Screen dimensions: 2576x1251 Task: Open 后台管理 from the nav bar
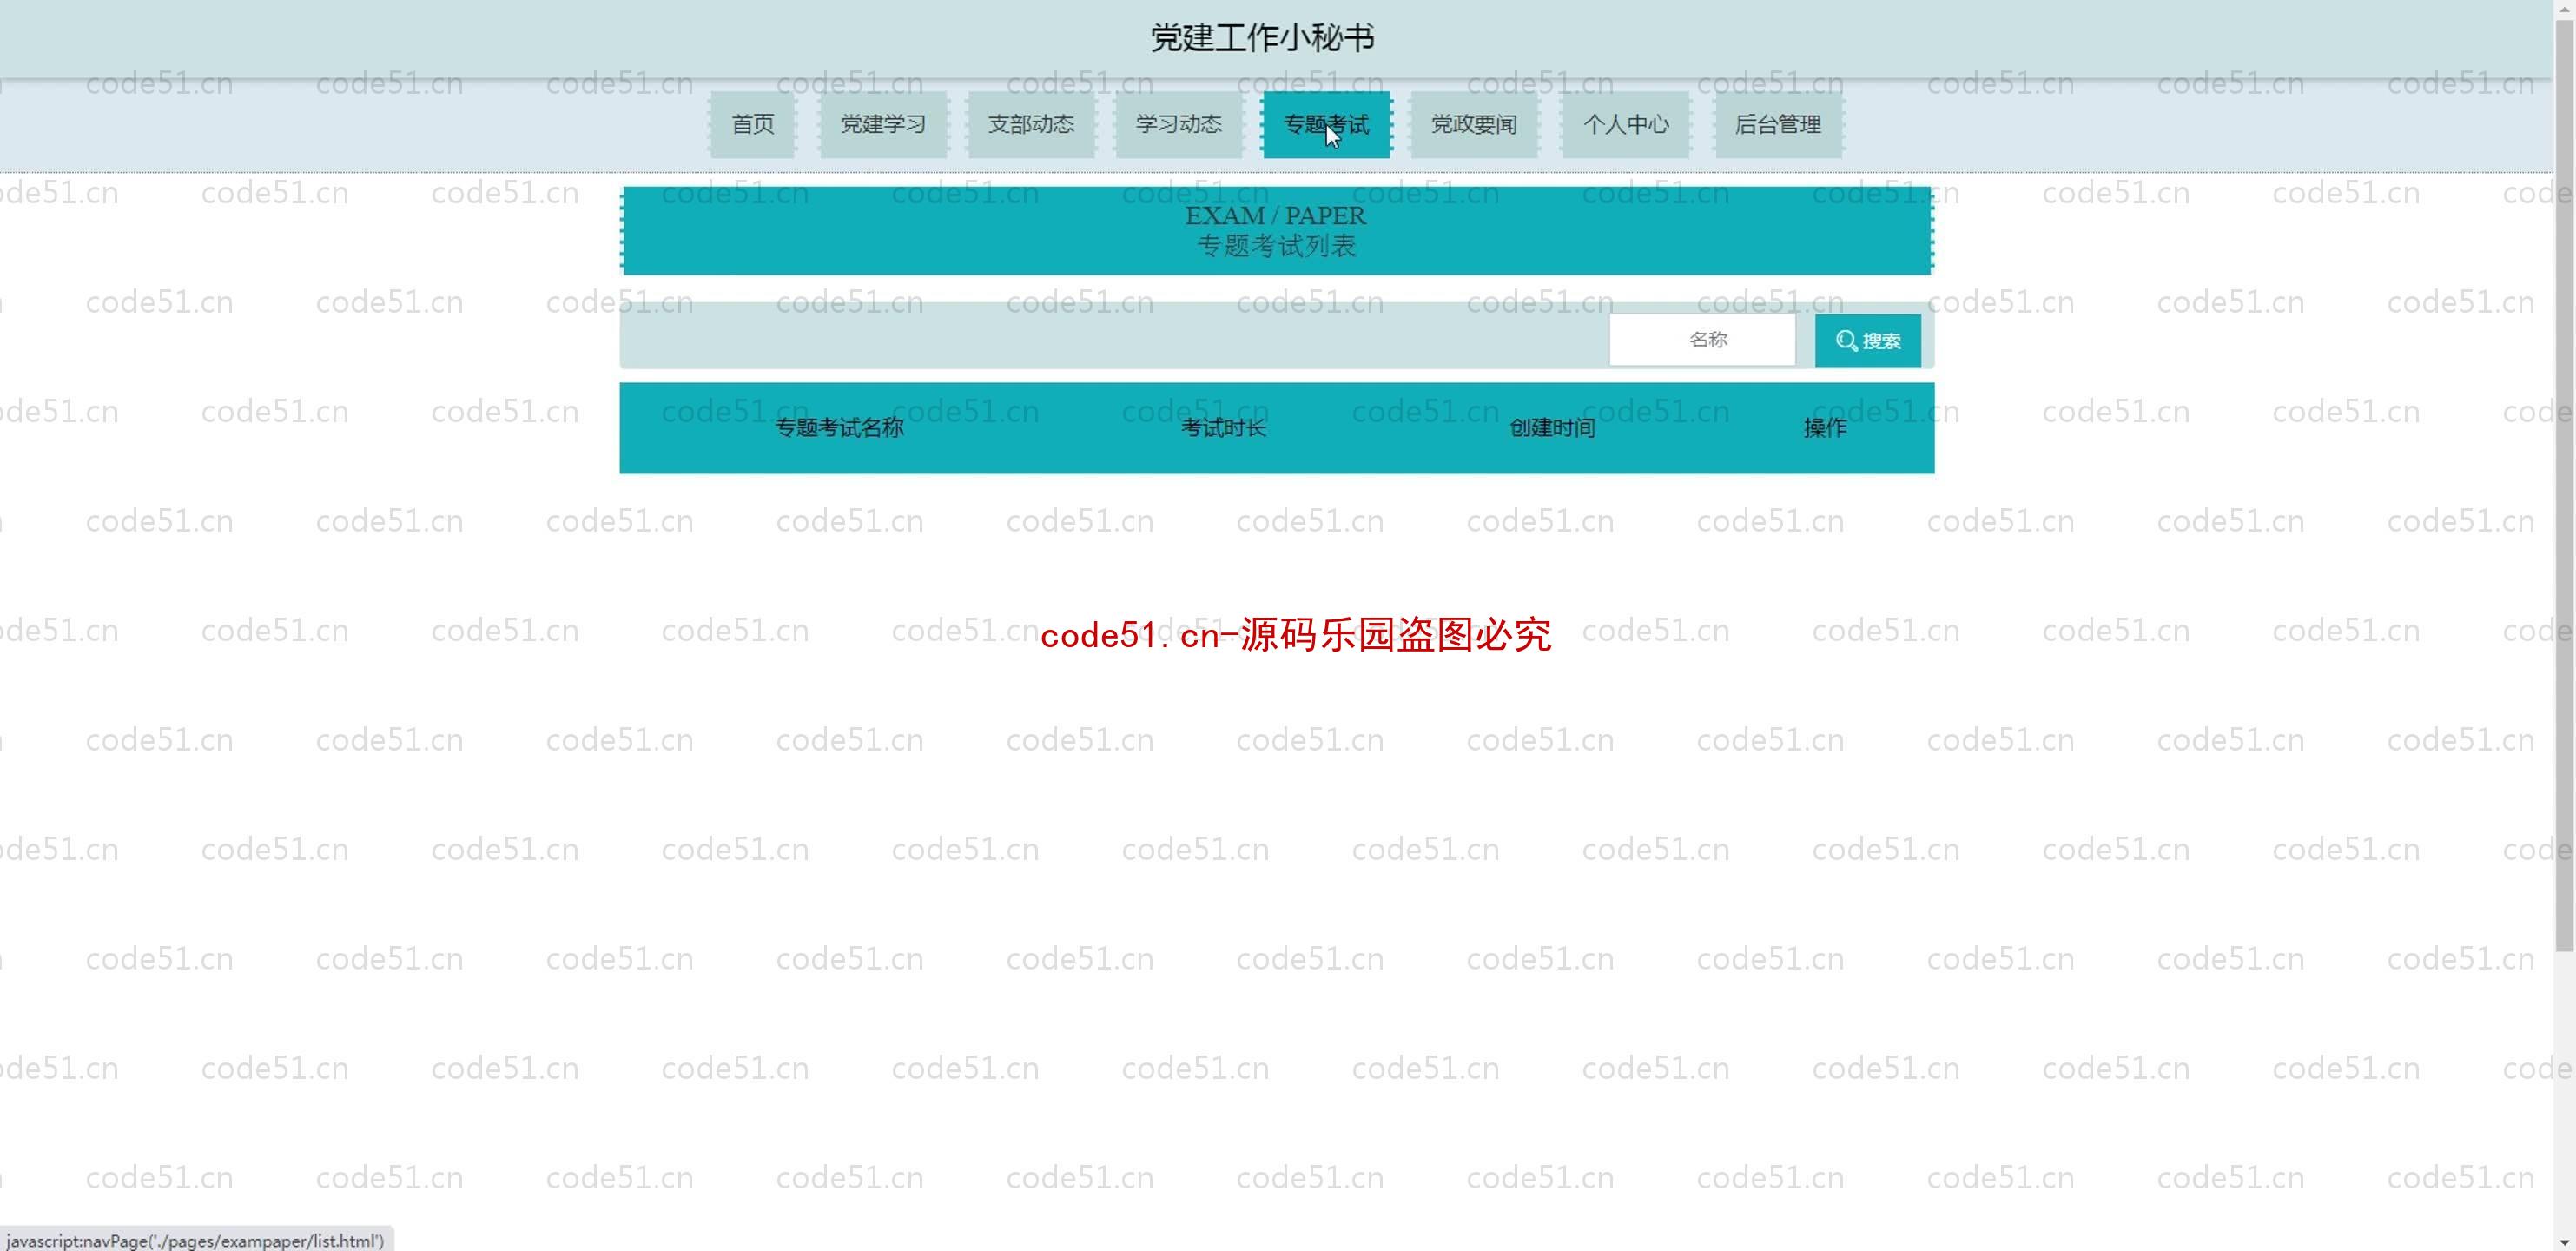[x=1779, y=125]
